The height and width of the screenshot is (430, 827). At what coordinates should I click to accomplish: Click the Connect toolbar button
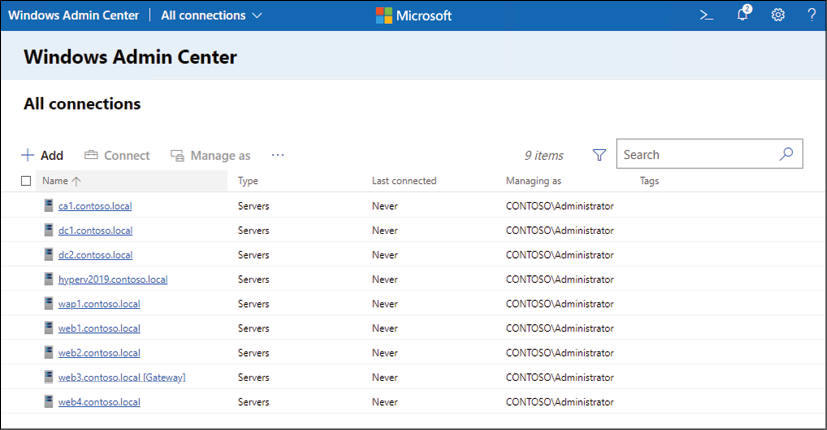117,155
